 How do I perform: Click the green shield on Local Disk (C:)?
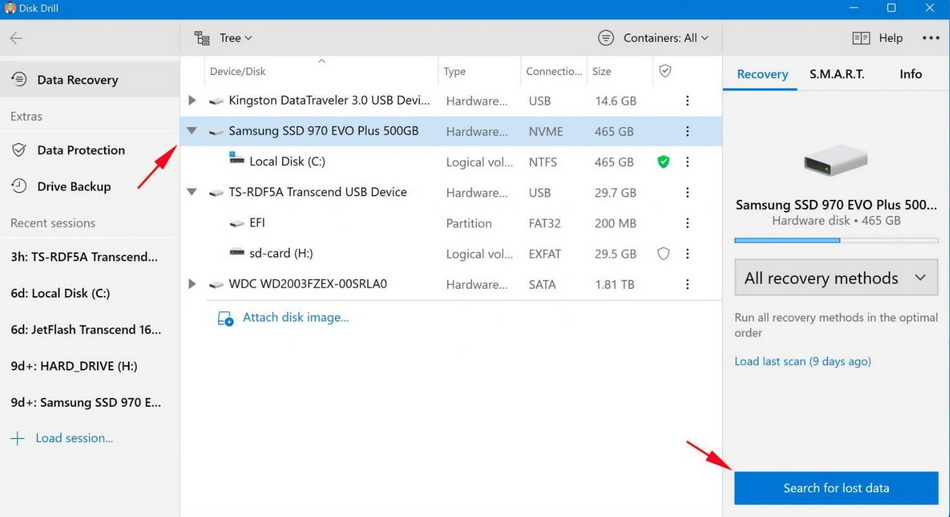tap(663, 162)
